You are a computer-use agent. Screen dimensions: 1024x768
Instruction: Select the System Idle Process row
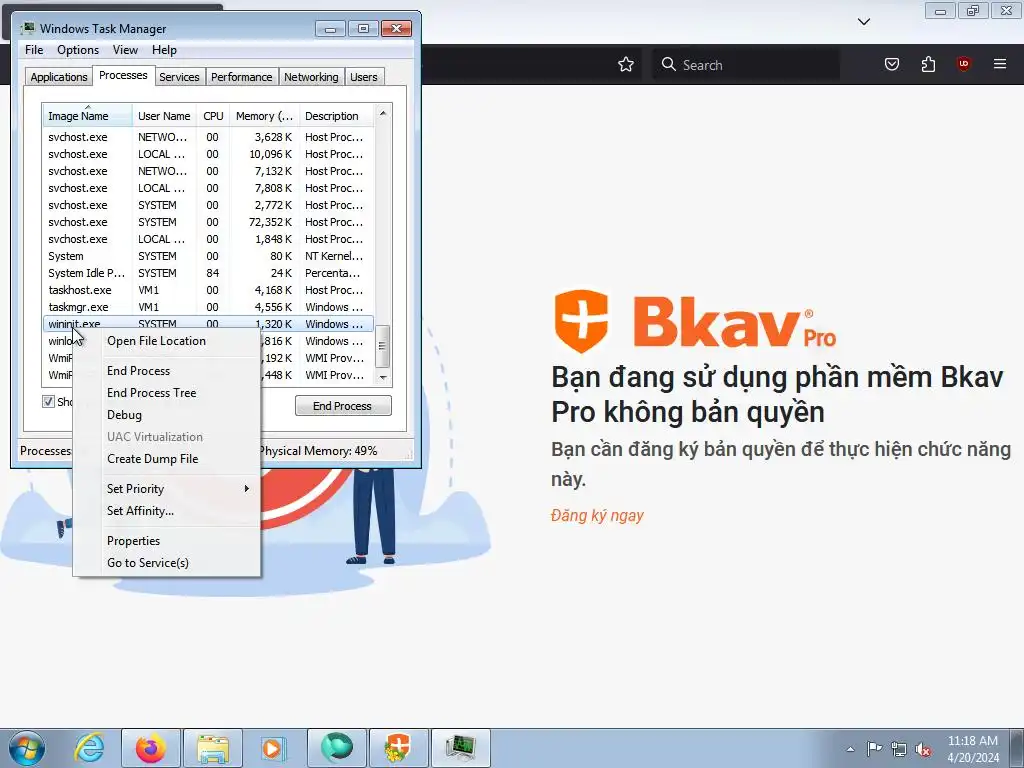[208, 273]
